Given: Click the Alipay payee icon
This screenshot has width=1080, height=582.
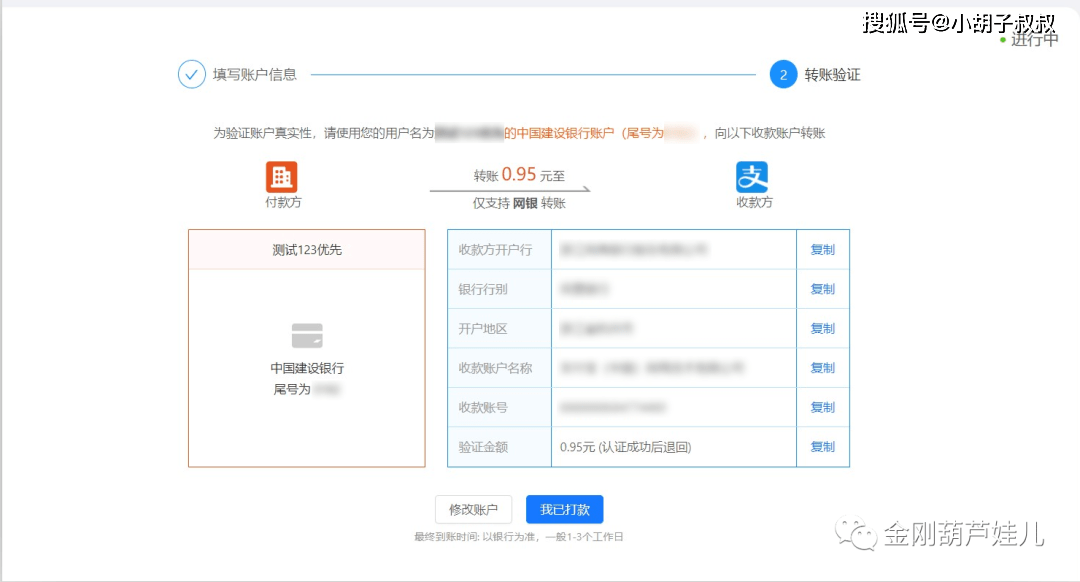Looking at the screenshot, I should [752, 177].
